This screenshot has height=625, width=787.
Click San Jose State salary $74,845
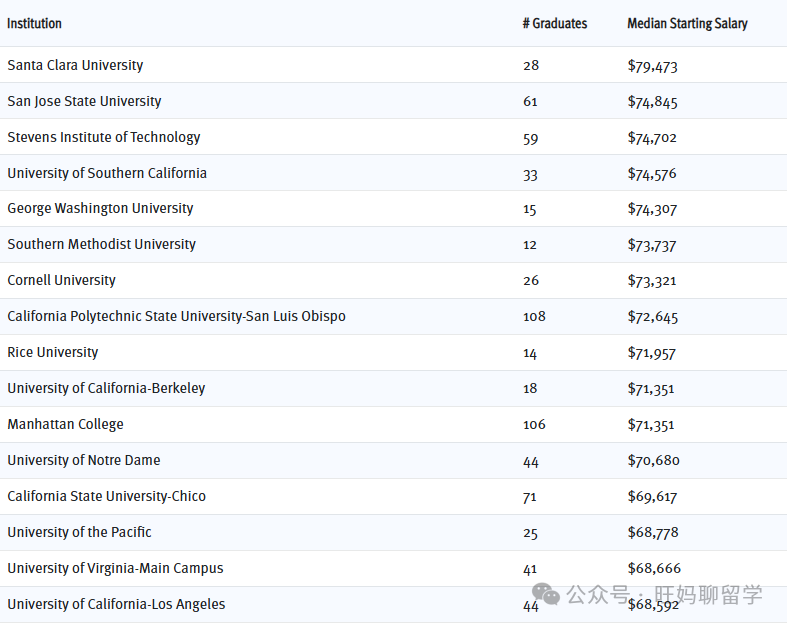652,102
